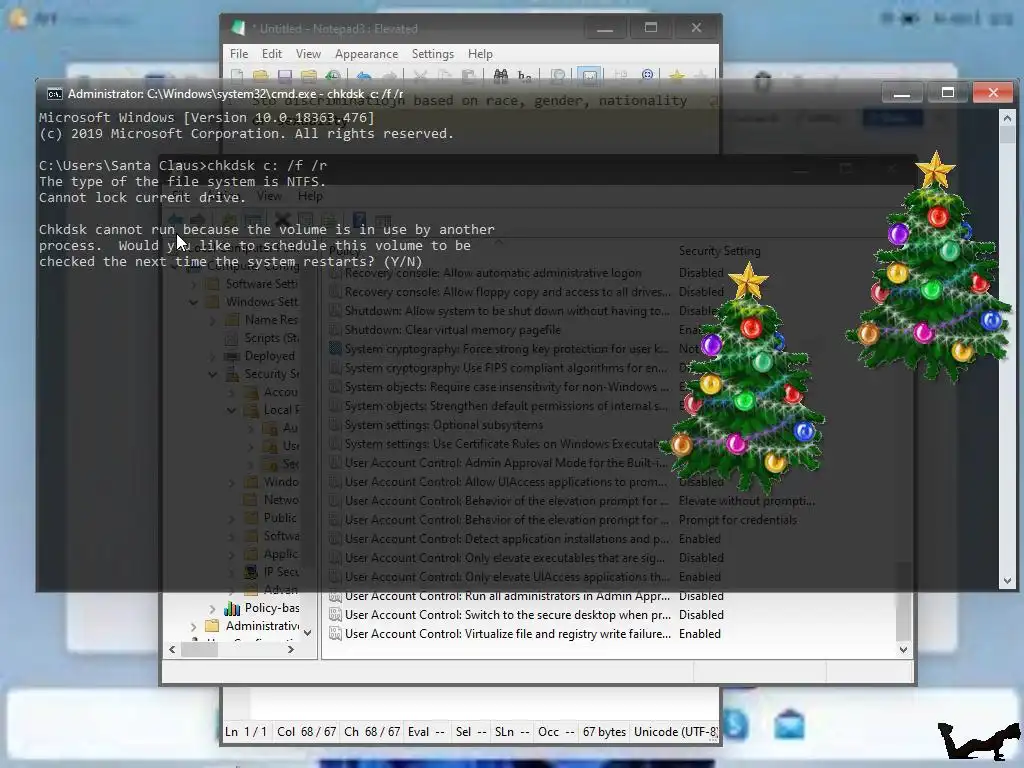
Task: Click the 'Enabled' value for Virtualize file and registry
Action: pos(699,633)
